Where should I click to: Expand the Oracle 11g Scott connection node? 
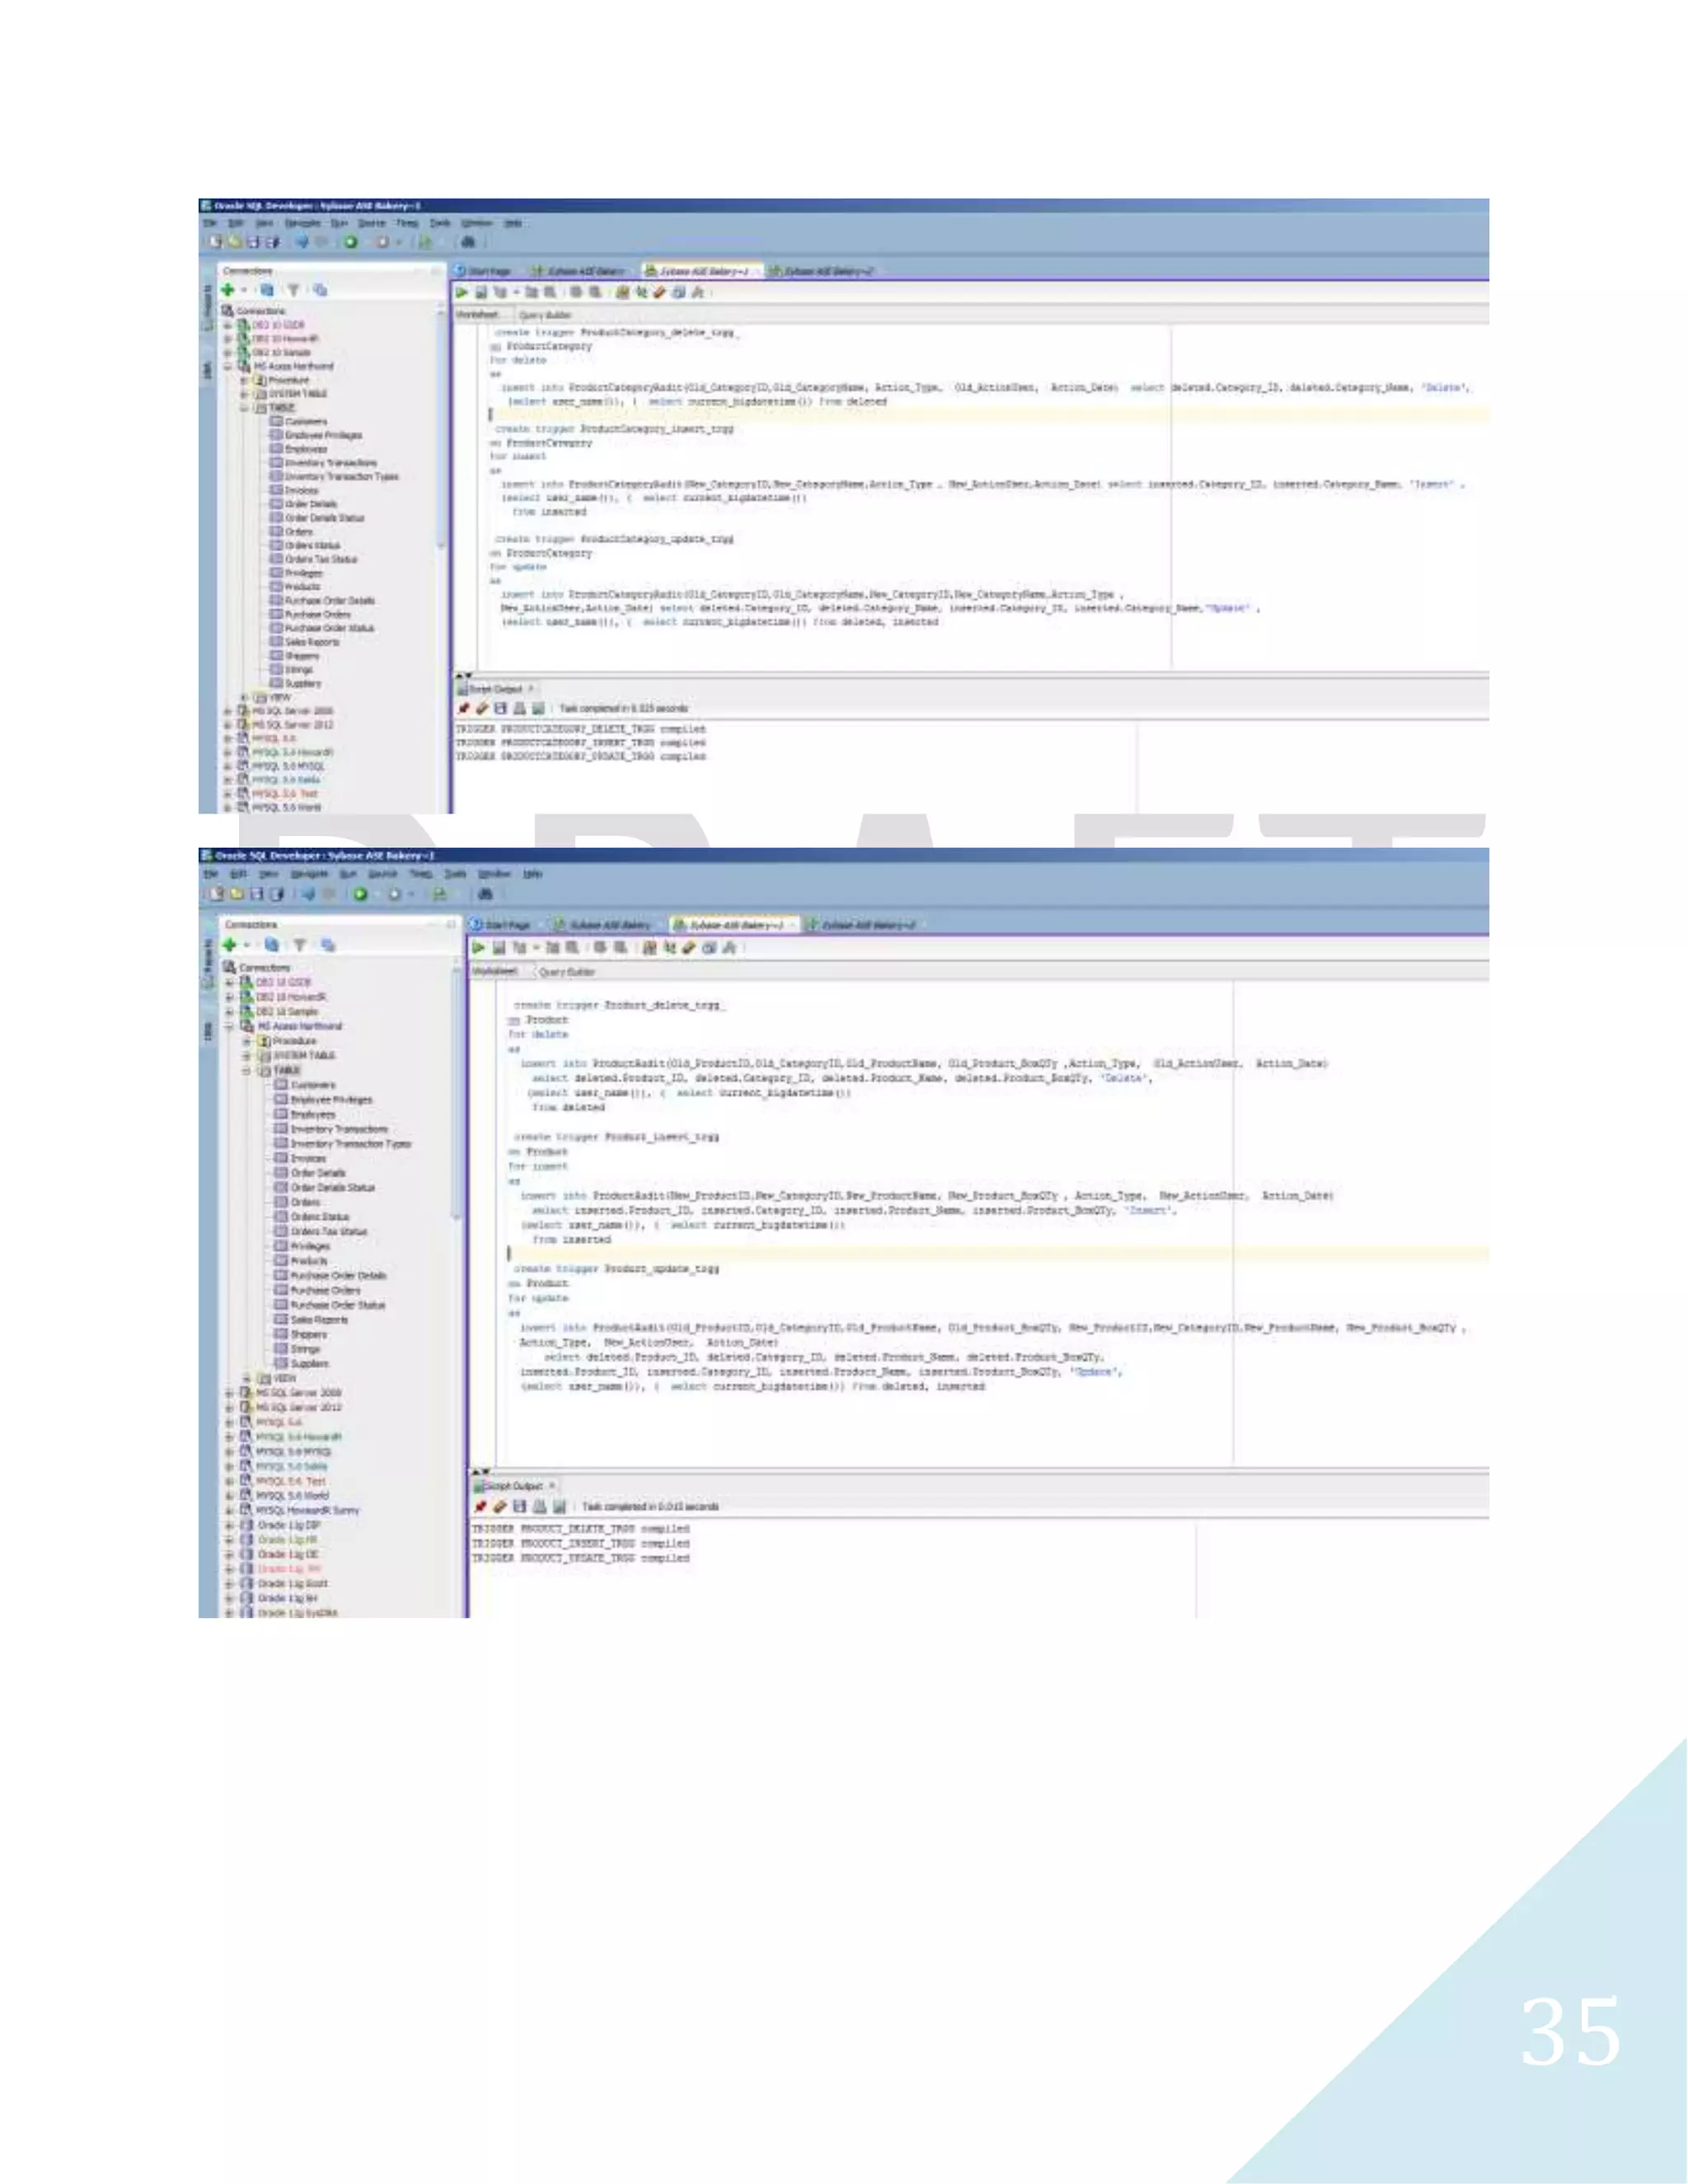[x=229, y=1584]
